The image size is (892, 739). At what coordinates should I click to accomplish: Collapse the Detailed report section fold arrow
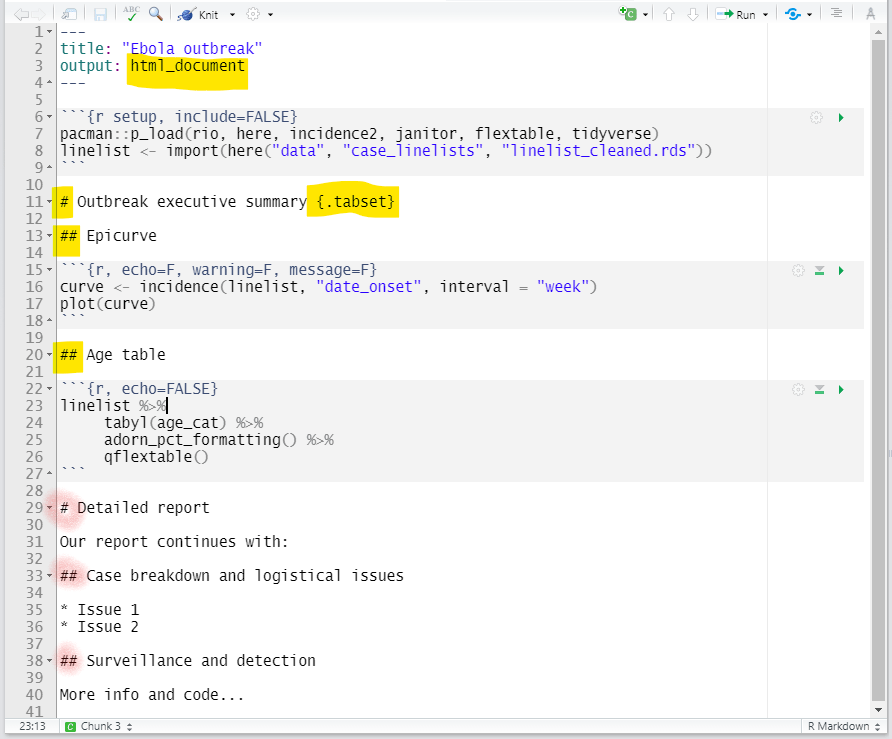52,508
